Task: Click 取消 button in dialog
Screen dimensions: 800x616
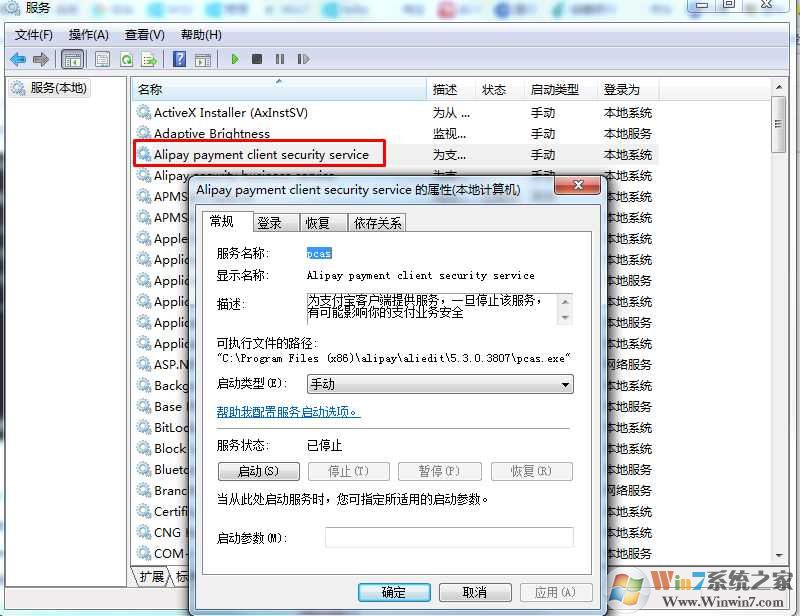Action: [x=475, y=593]
